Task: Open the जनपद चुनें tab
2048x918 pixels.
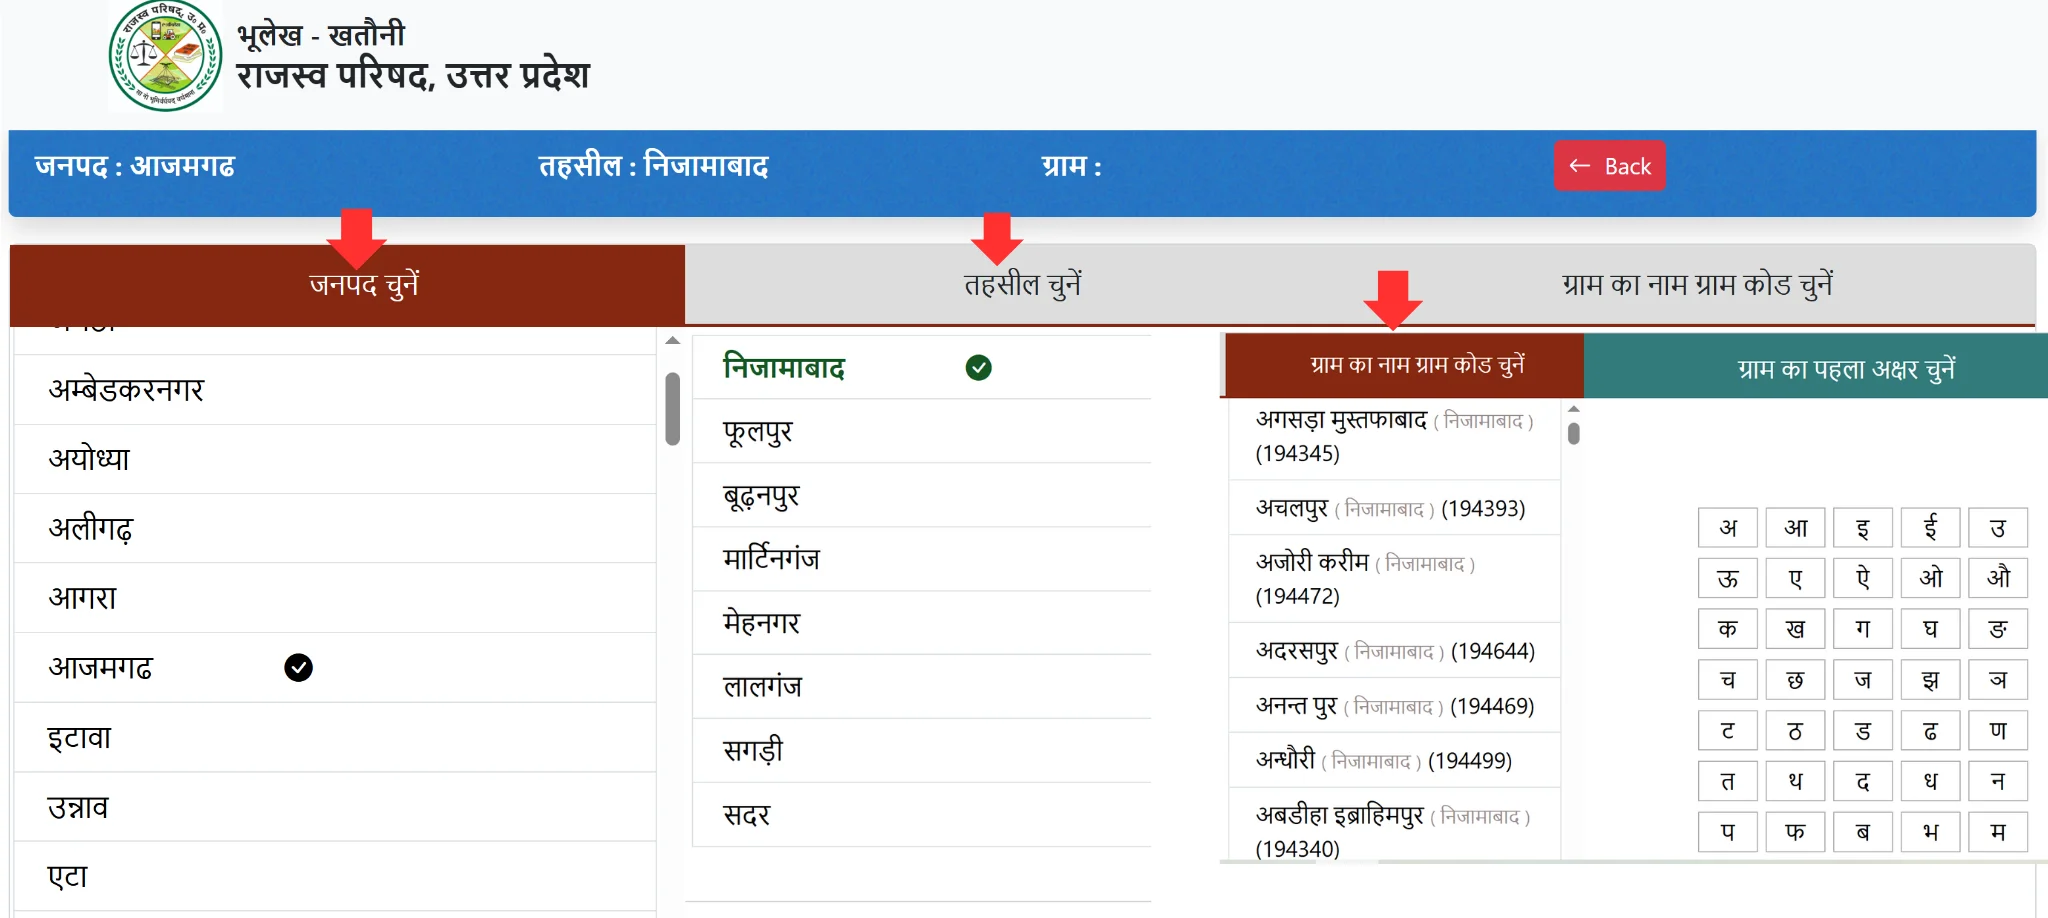Action: coord(347,285)
